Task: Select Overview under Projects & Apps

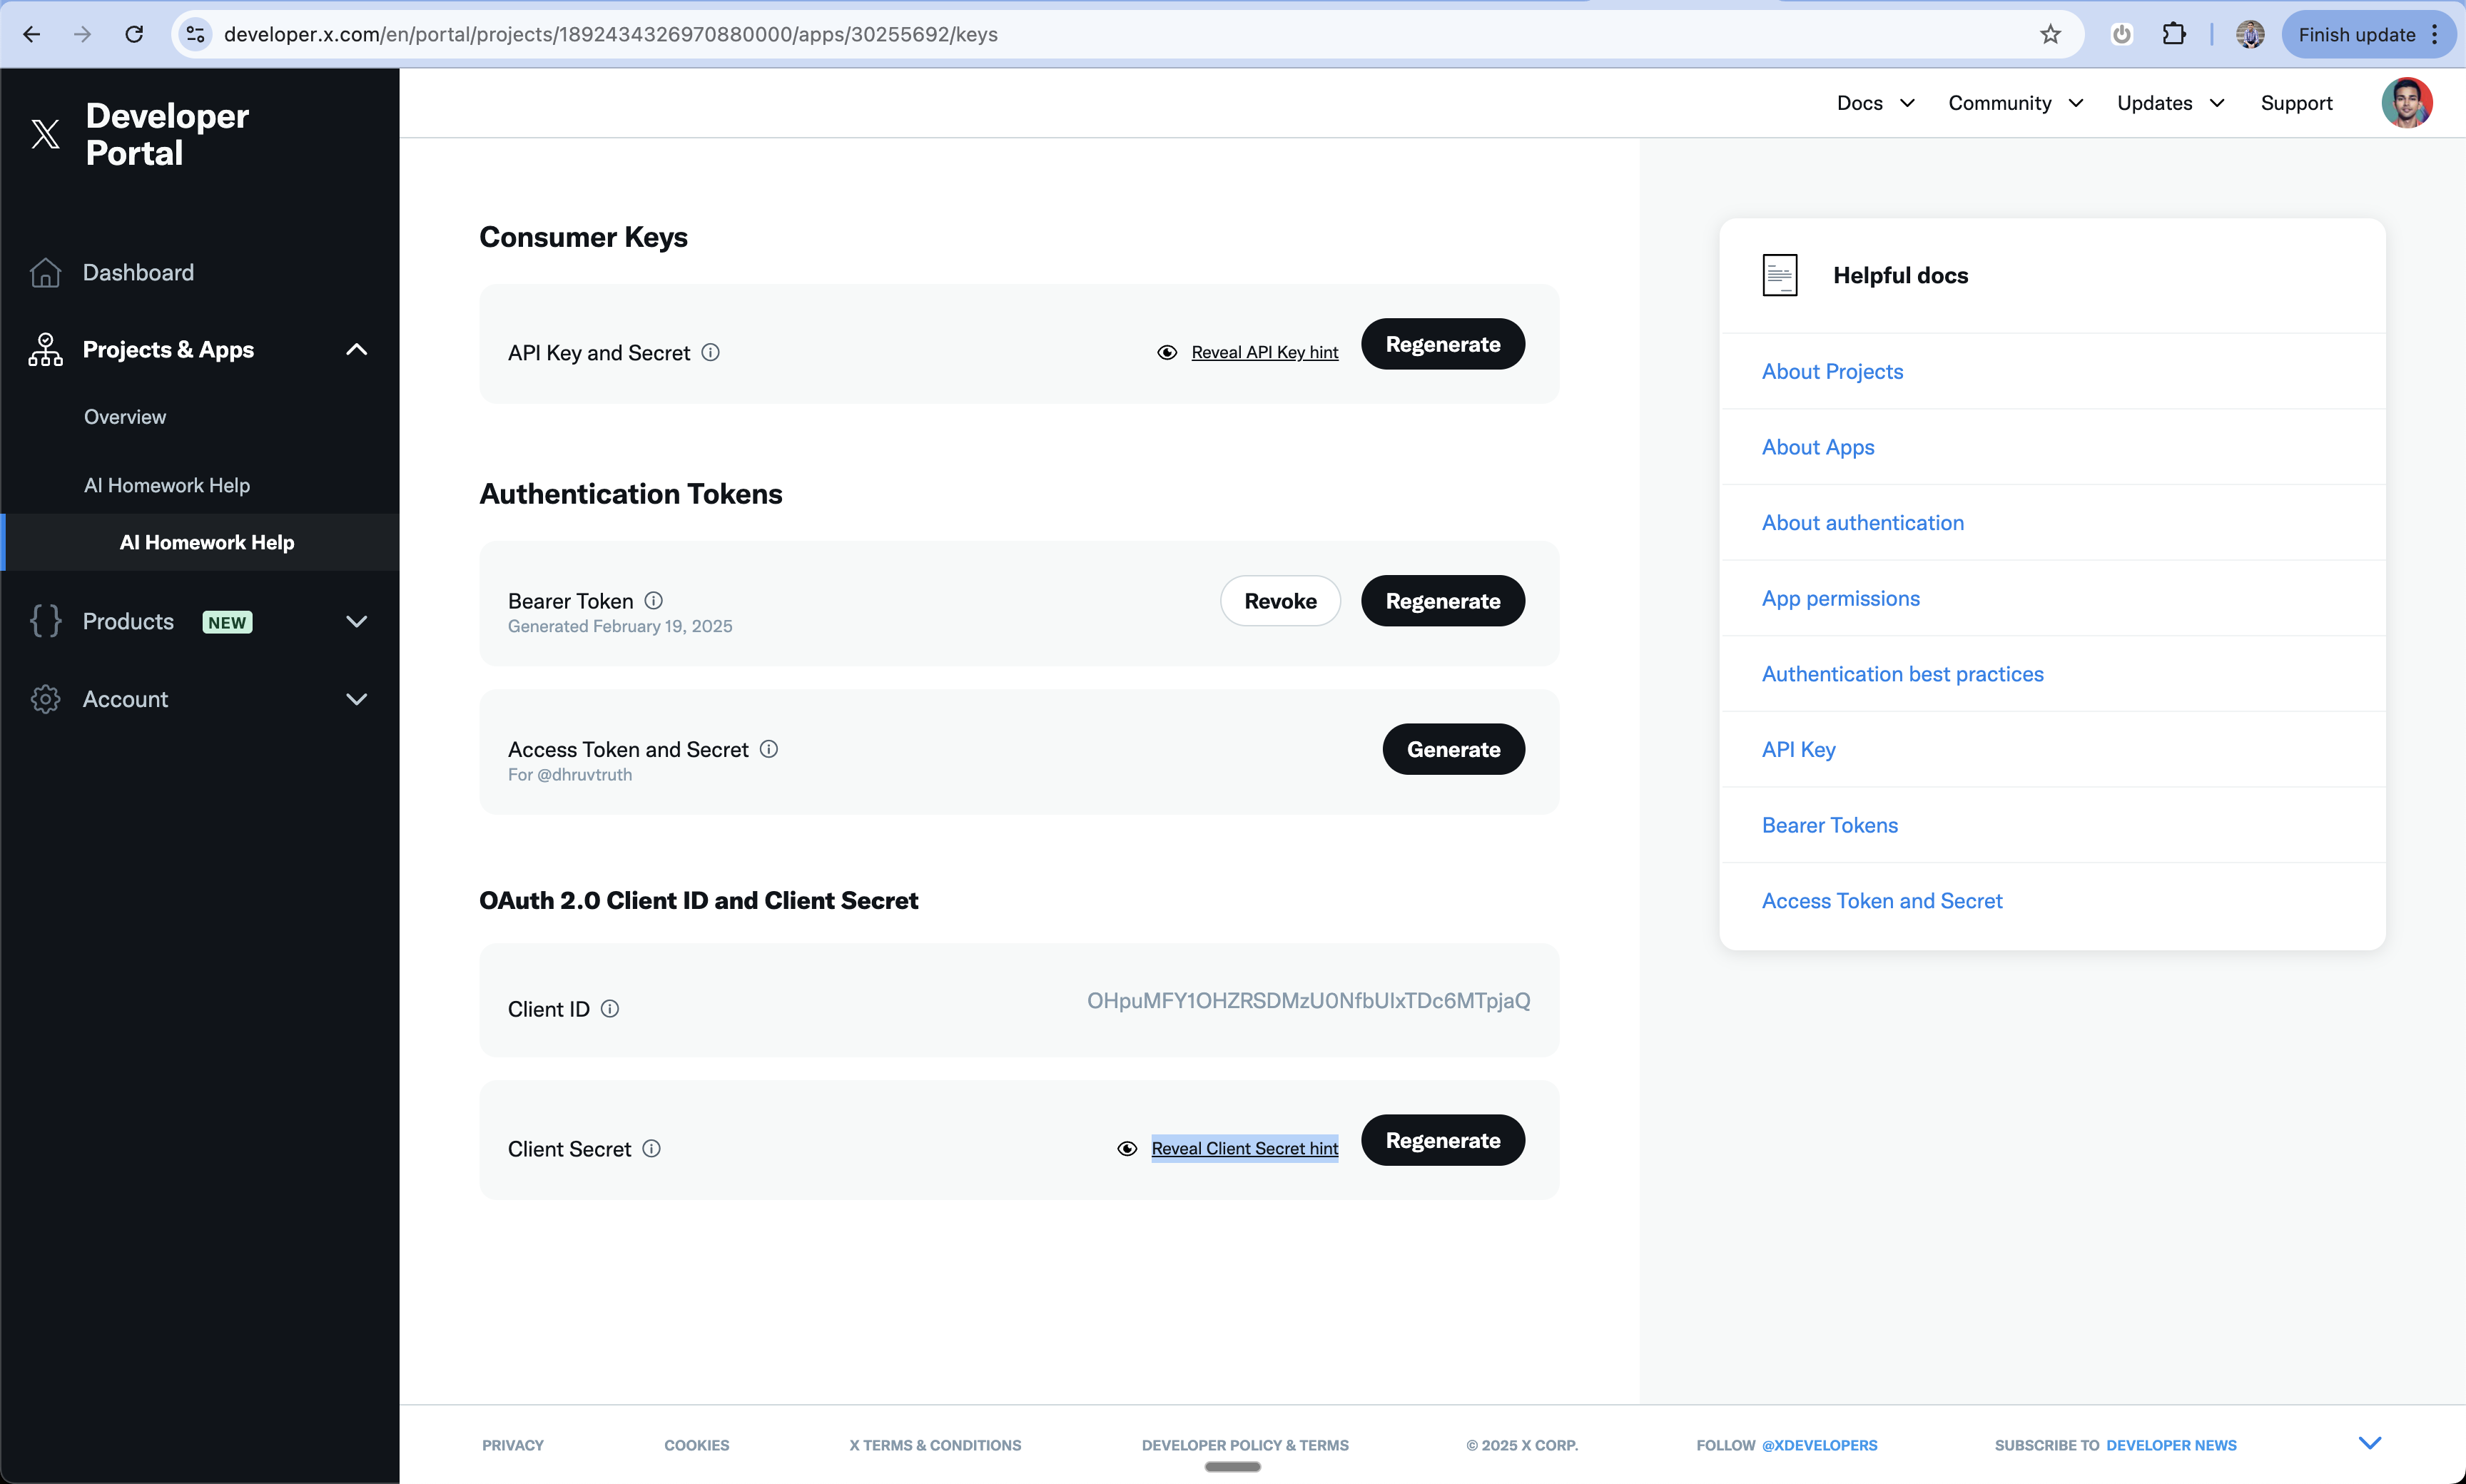Action: (x=125, y=417)
